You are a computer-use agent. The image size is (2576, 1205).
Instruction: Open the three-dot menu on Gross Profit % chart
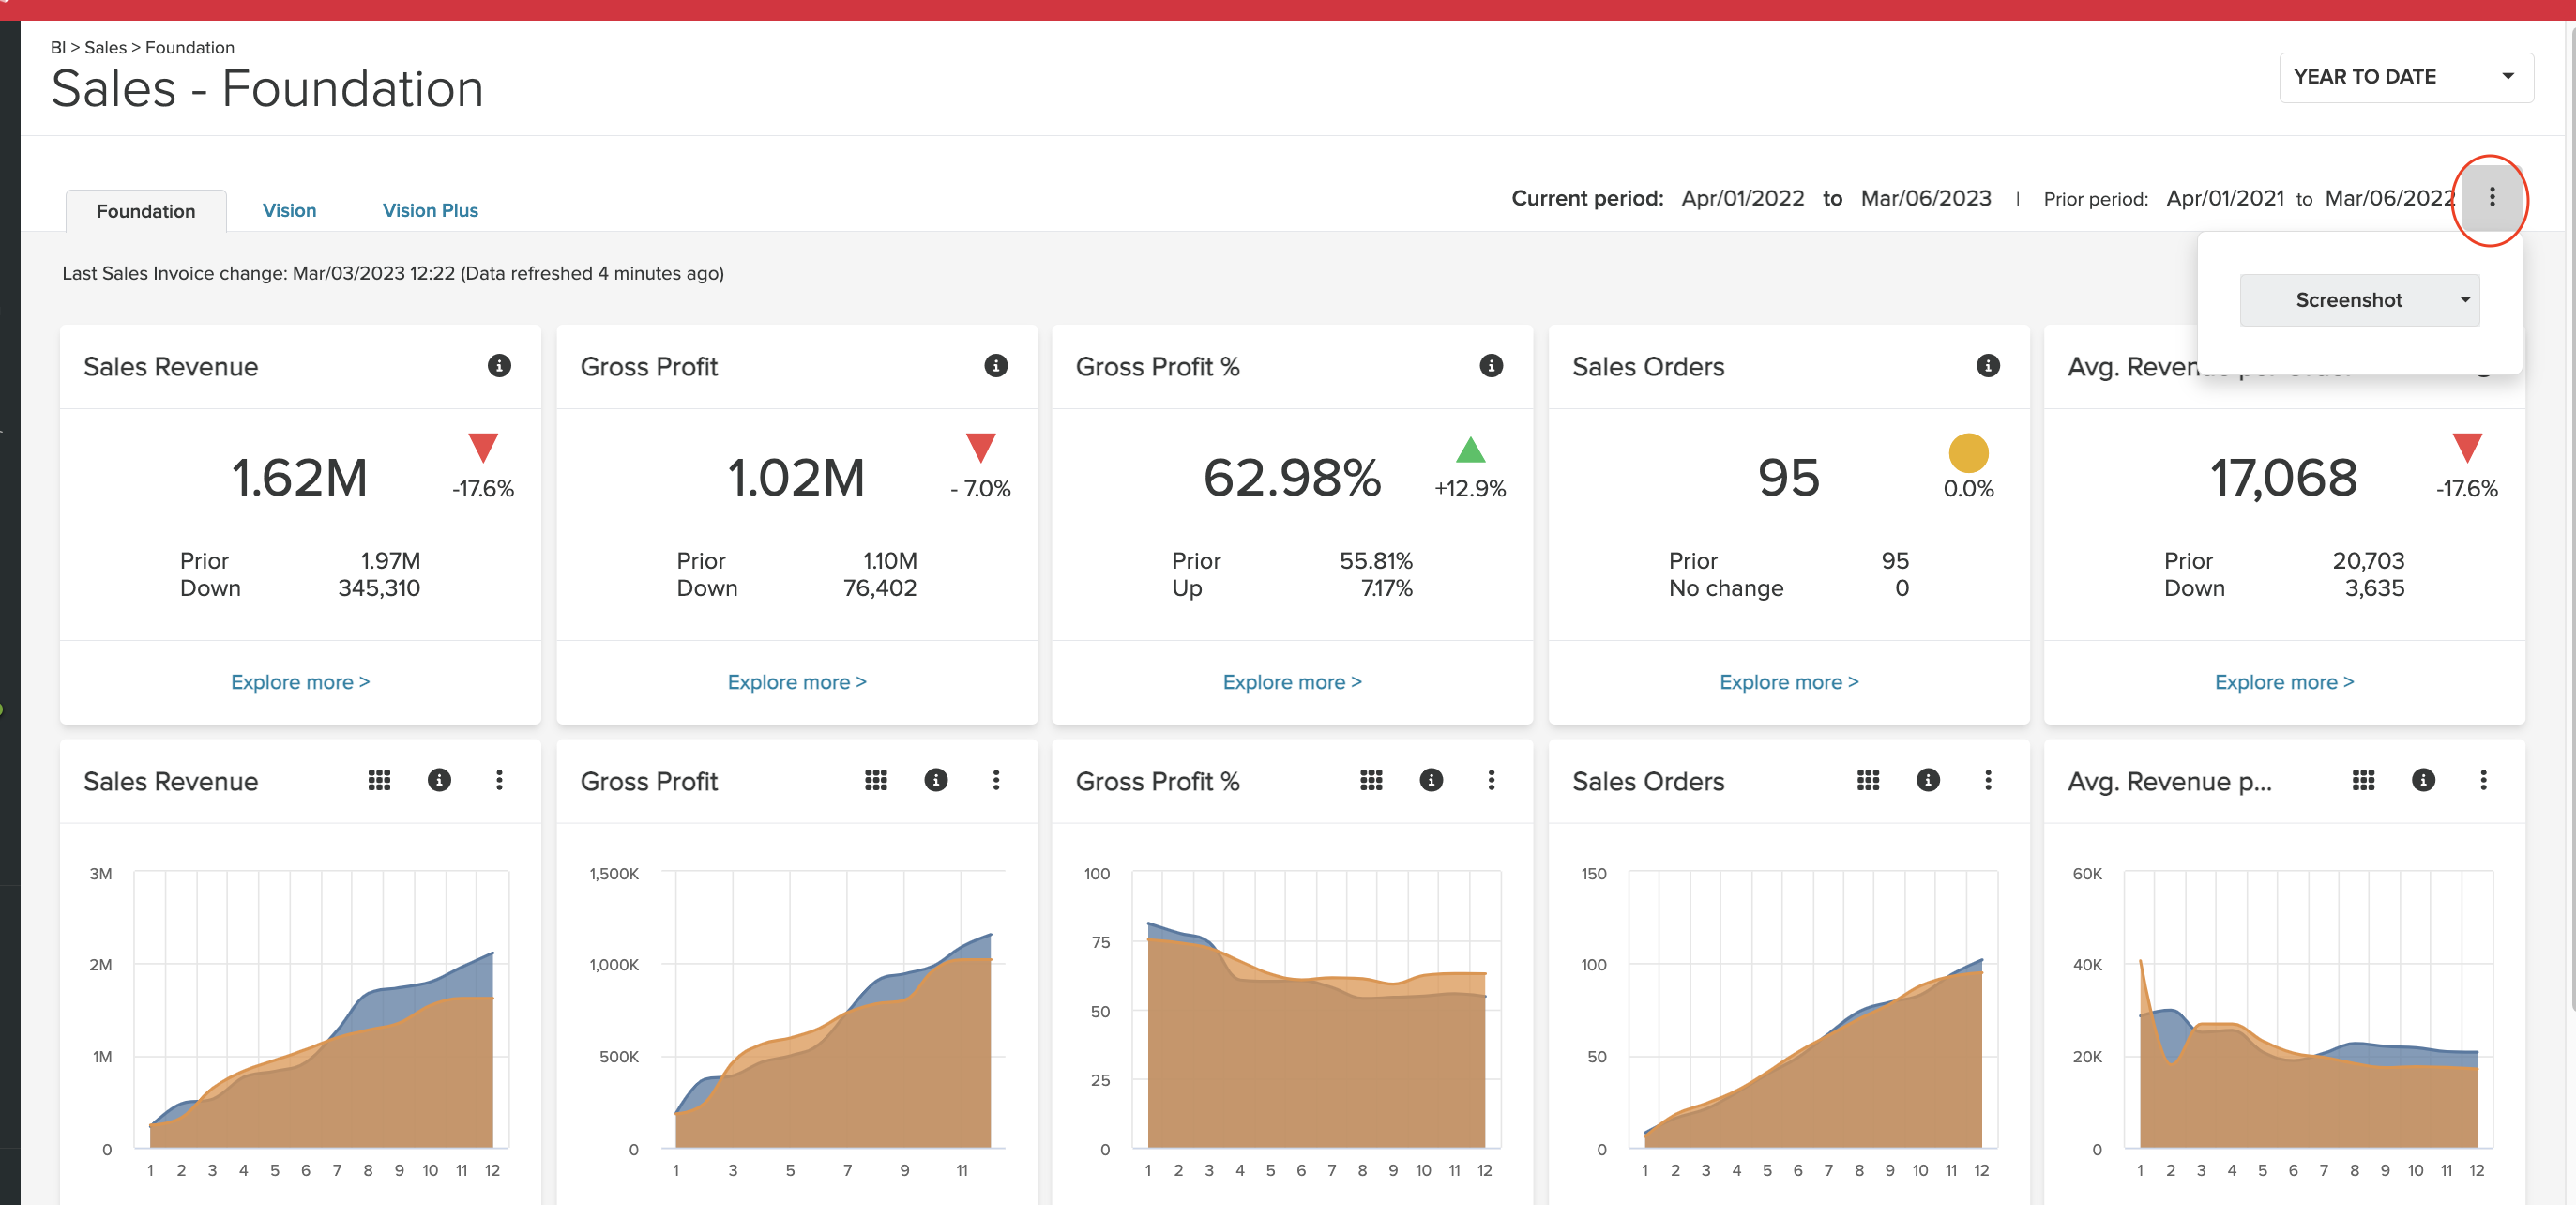click(x=1491, y=781)
